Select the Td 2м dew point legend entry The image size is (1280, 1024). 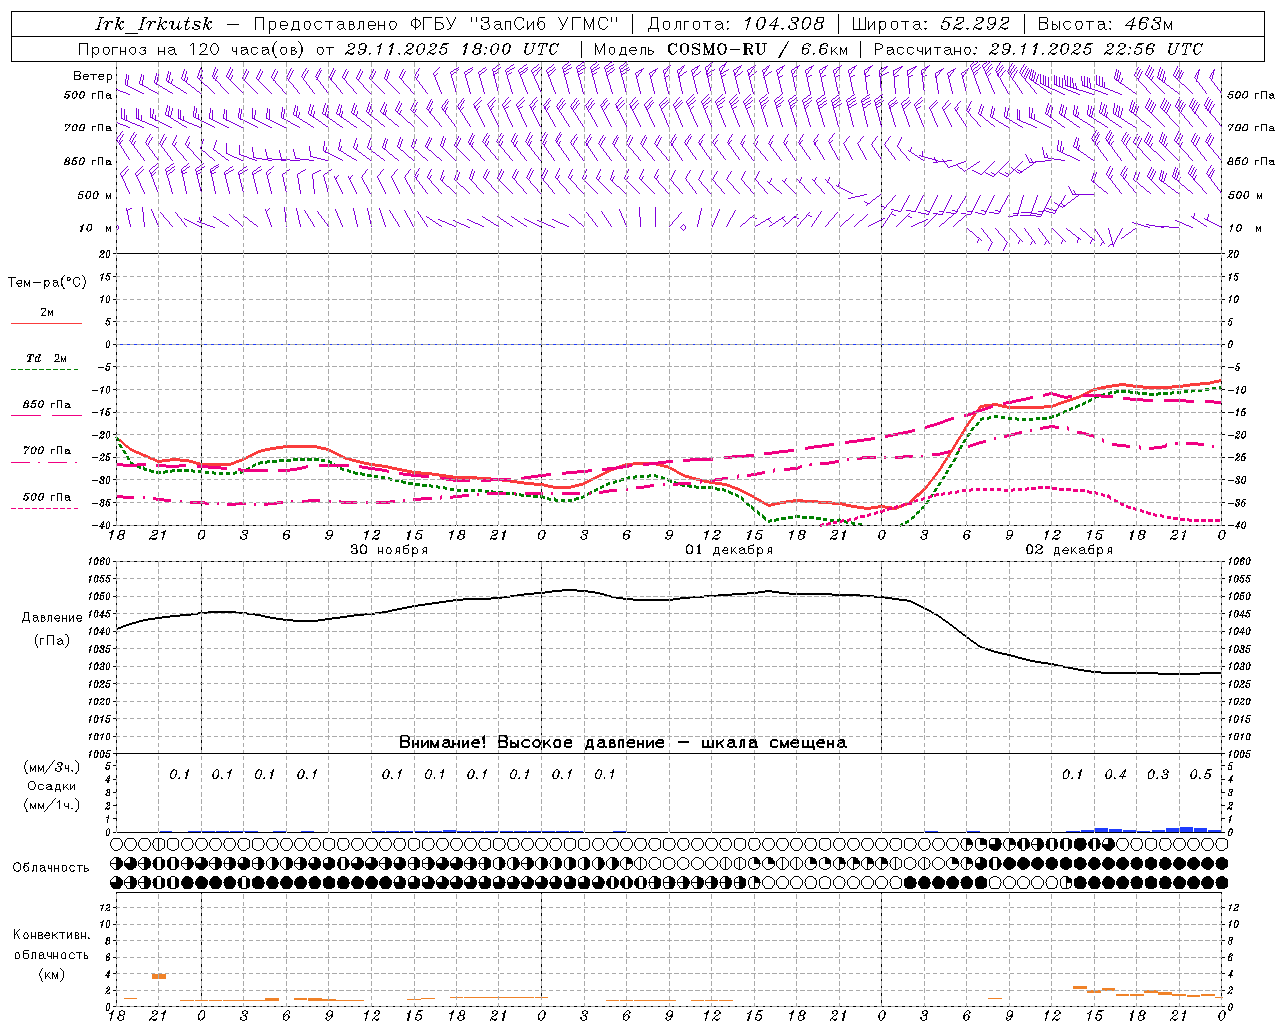point(46,359)
